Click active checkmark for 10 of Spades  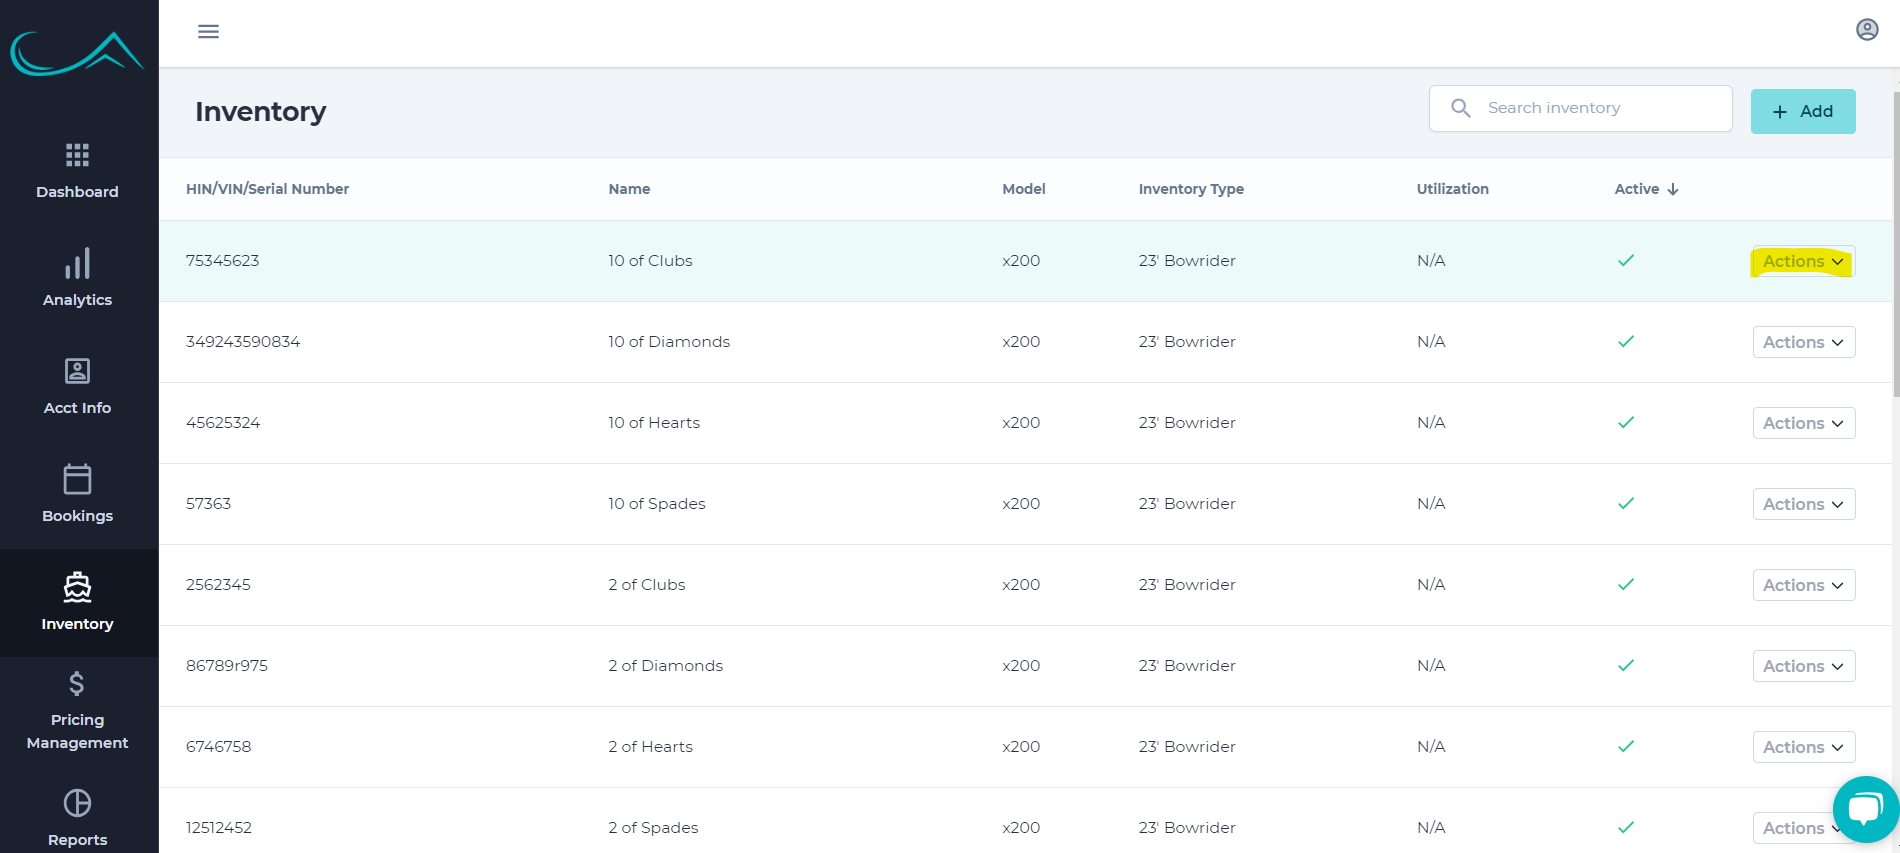coord(1625,504)
